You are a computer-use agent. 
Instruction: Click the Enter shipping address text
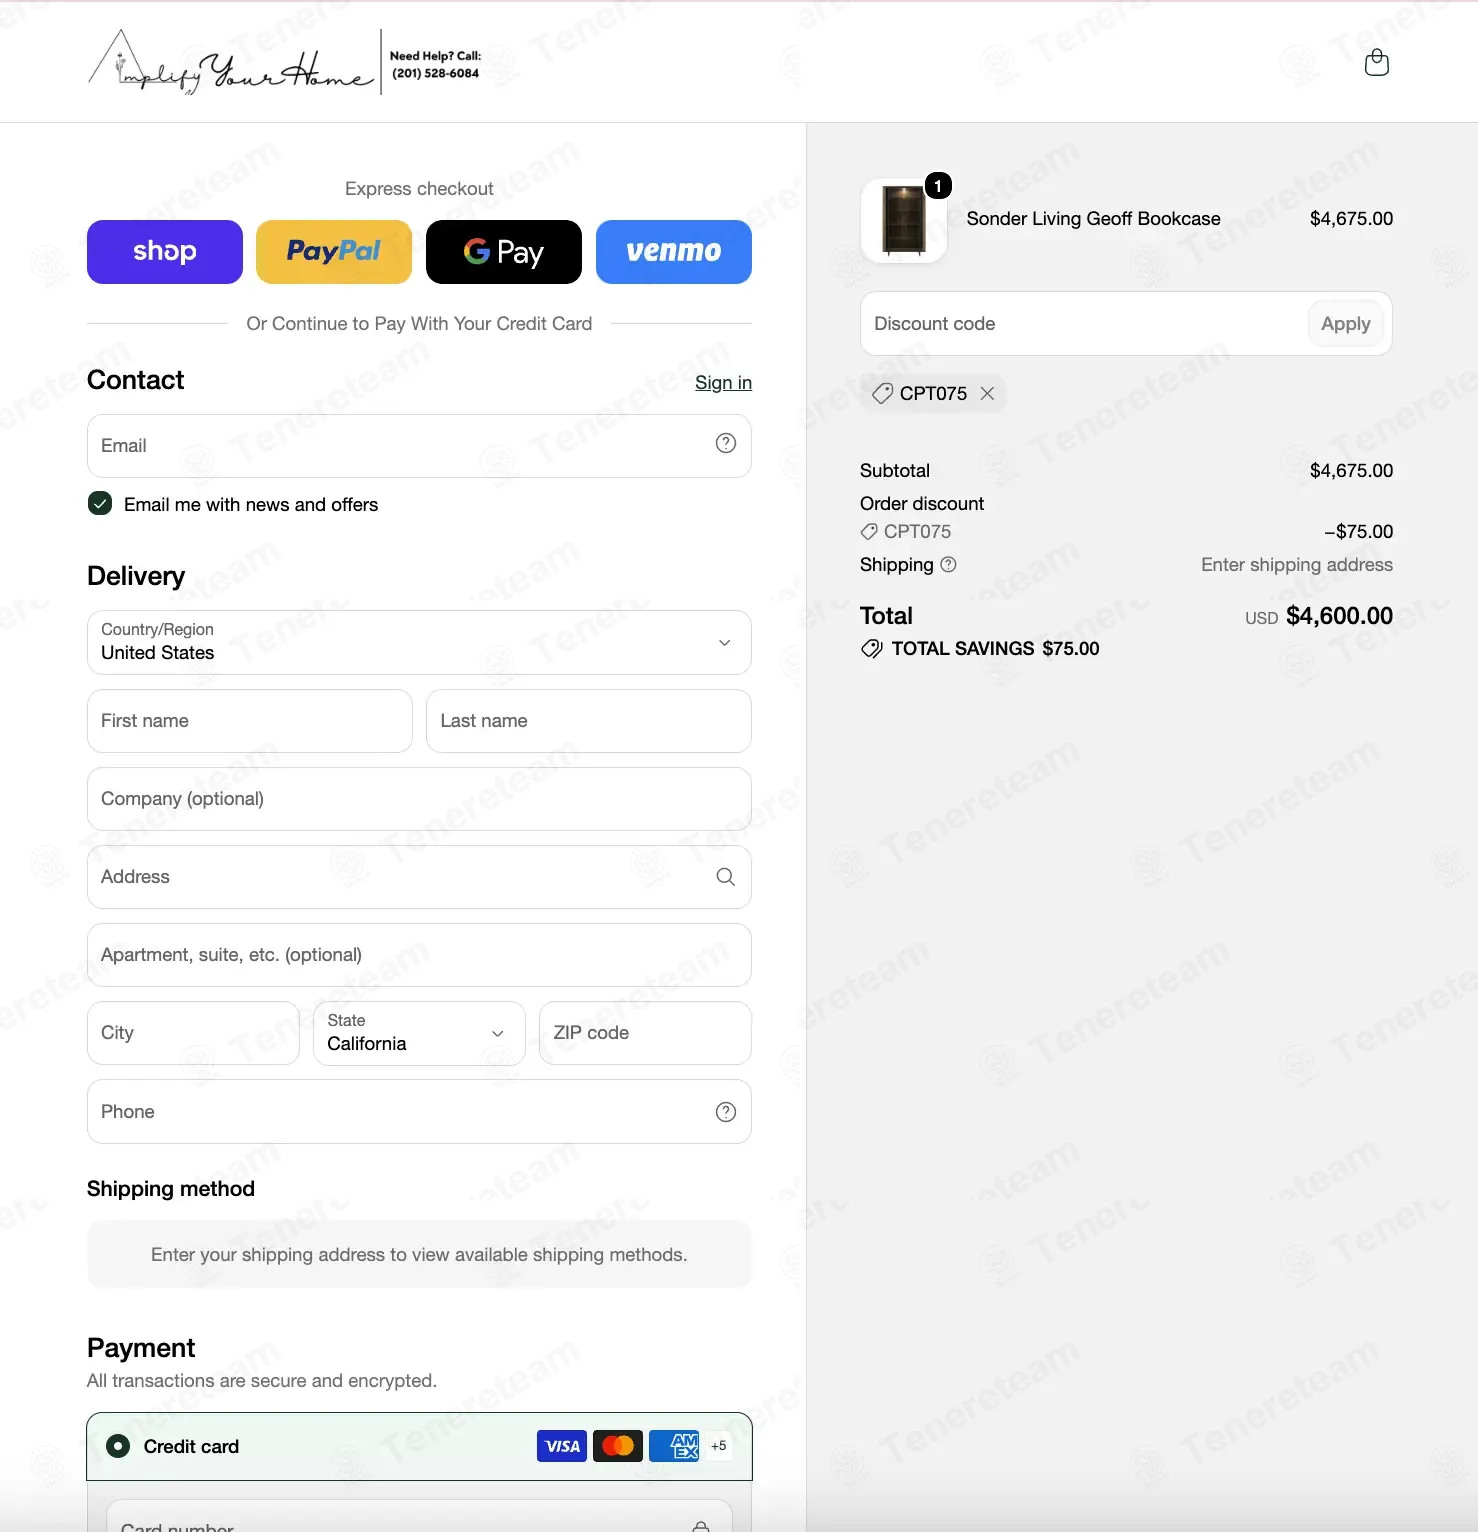(1296, 565)
